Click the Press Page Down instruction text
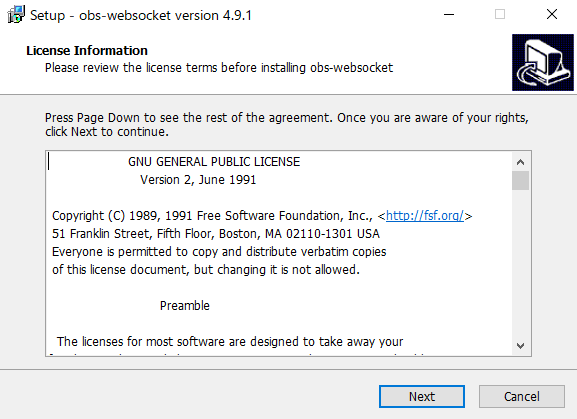 tap(287, 124)
